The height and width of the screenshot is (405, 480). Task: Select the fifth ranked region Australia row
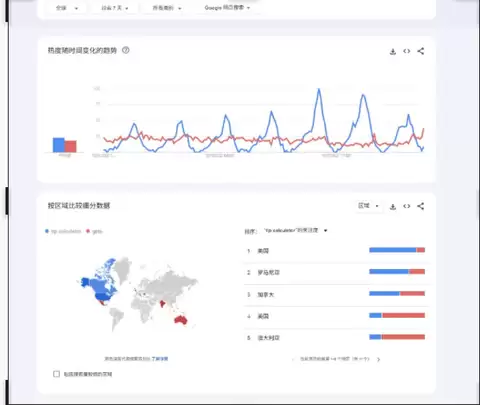pos(336,338)
